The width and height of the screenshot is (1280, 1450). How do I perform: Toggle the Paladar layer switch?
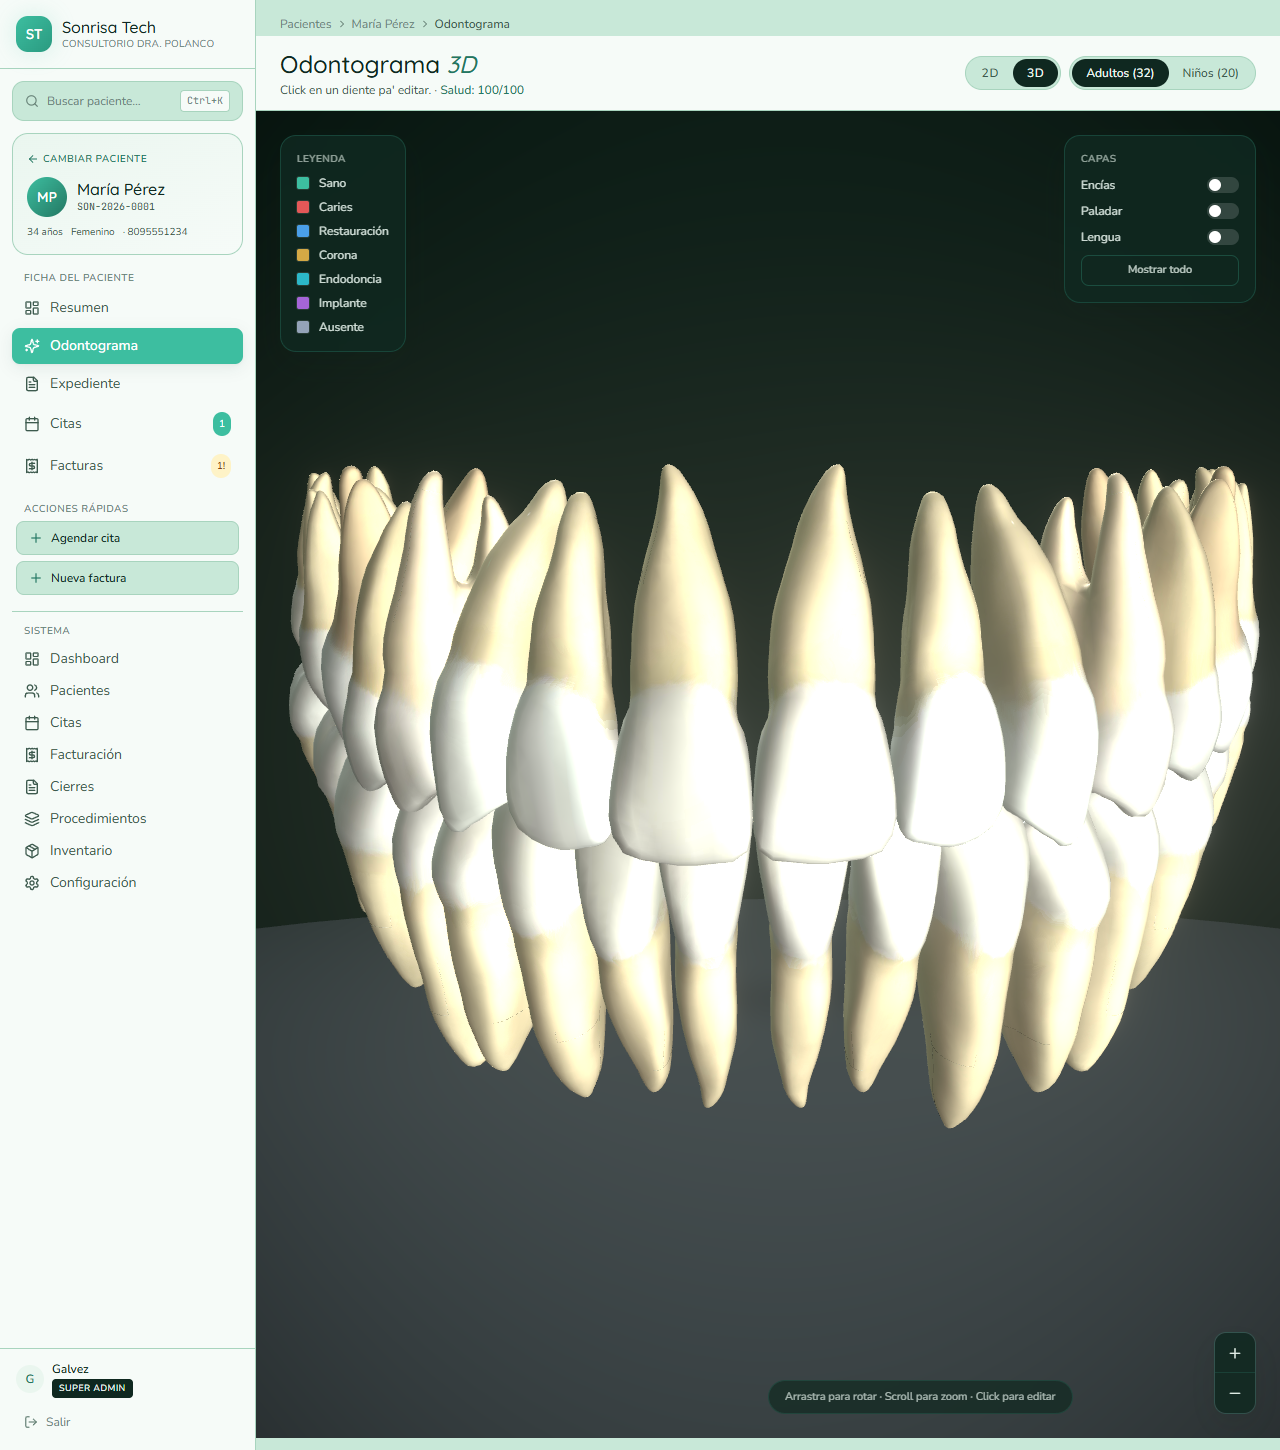(x=1222, y=211)
